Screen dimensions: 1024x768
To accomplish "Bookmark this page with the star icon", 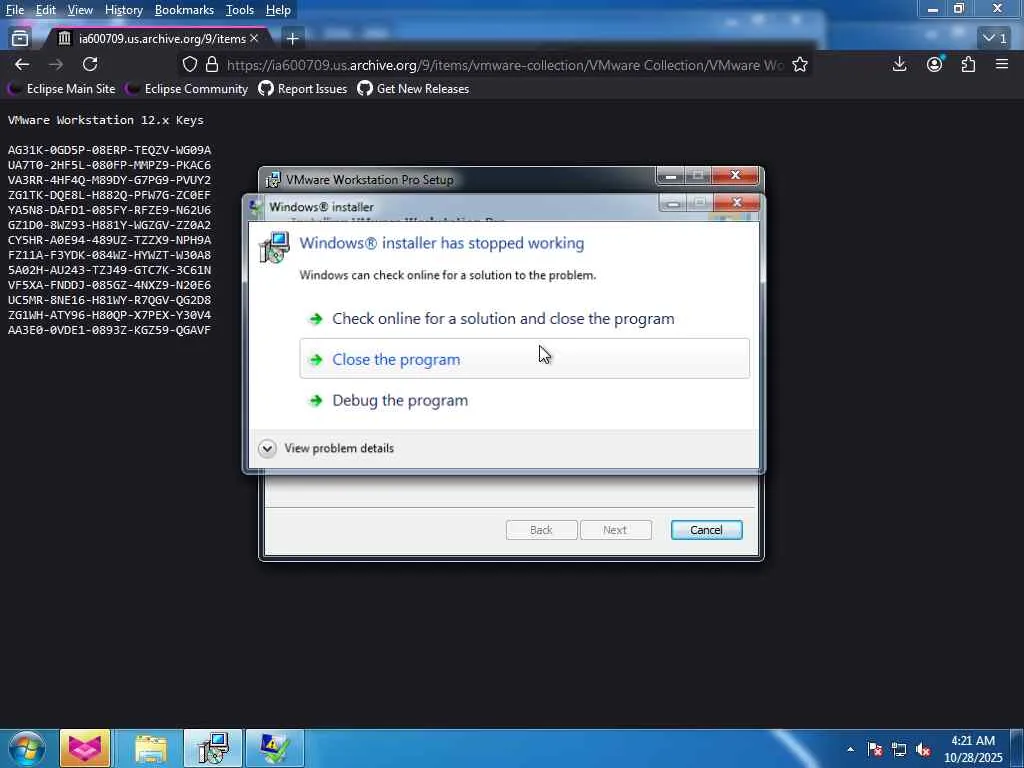I will pyautogui.click(x=800, y=65).
